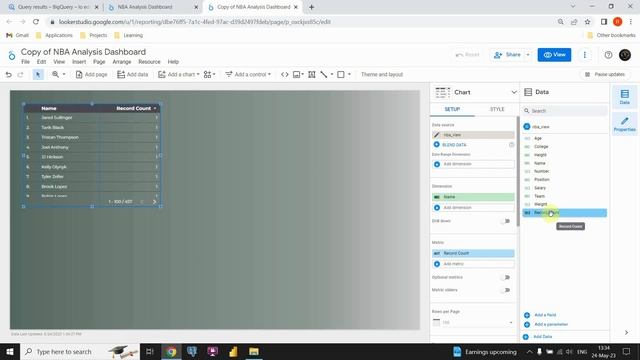Edit the nba_view data source pencil
This screenshot has width=640, height=360.
point(436,135)
